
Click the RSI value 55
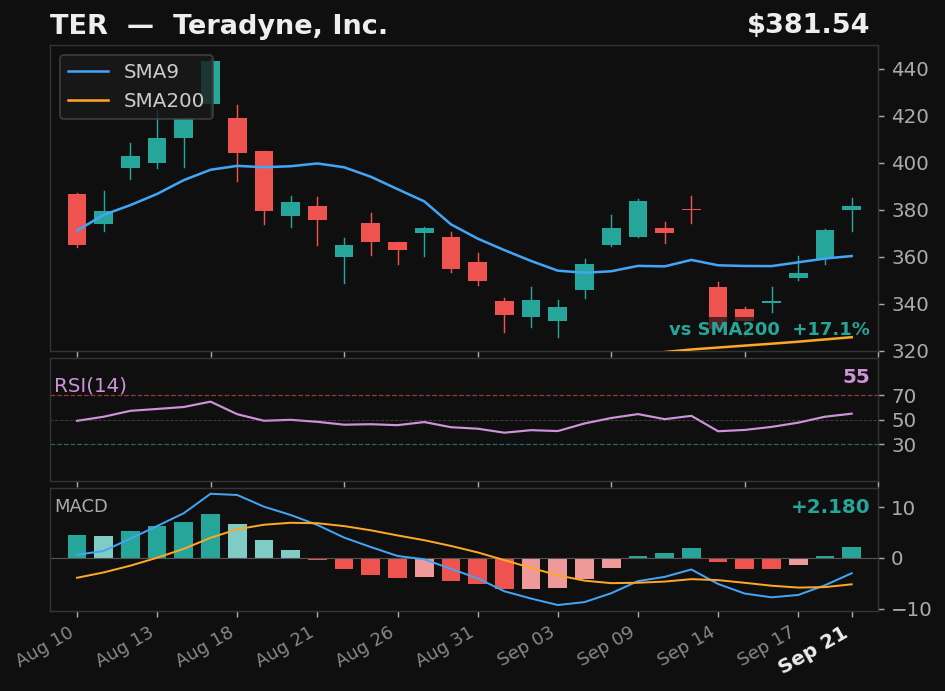pyautogui.click(x=856, y=377)
